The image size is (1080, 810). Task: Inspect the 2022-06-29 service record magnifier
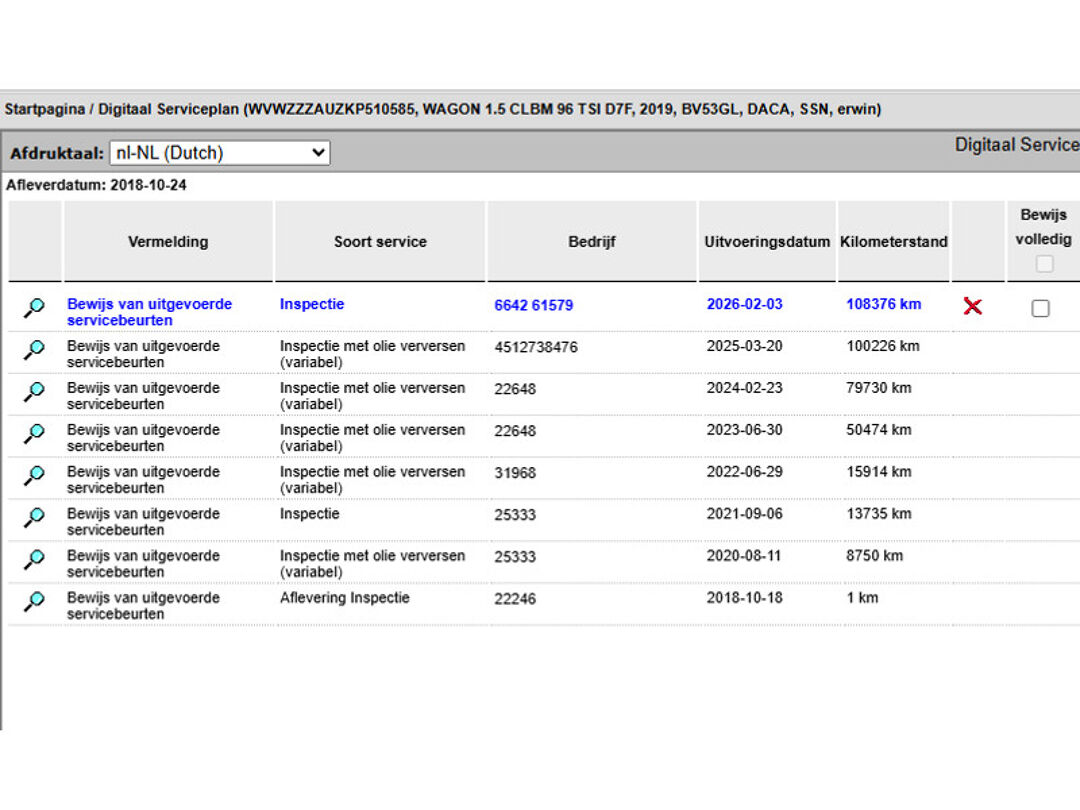tap(34, 476)
